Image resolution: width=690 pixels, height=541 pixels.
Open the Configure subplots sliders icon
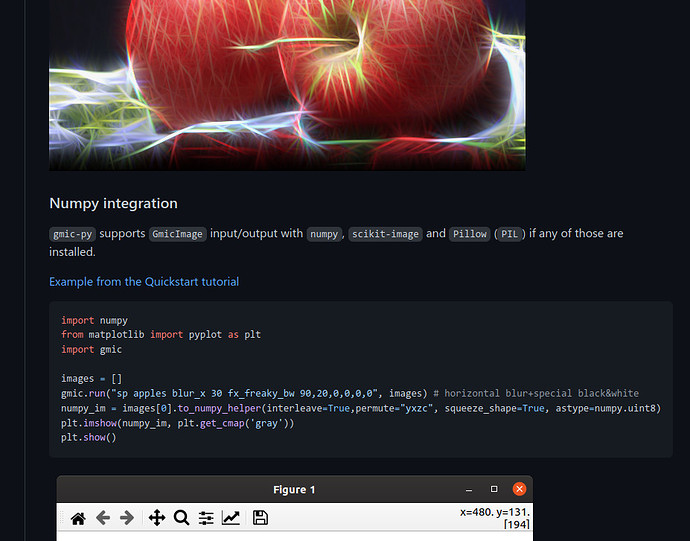(206, 518)
